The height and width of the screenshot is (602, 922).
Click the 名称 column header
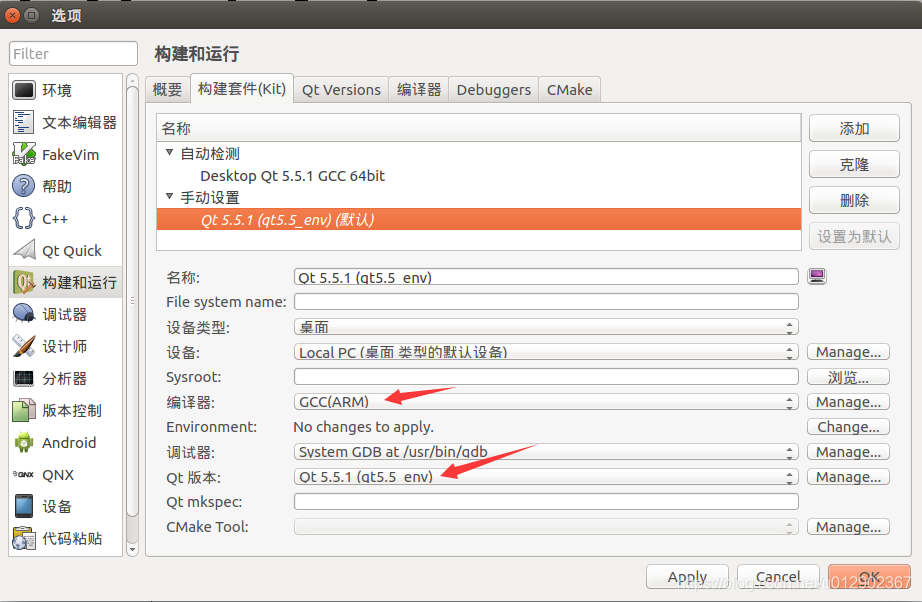479,128
